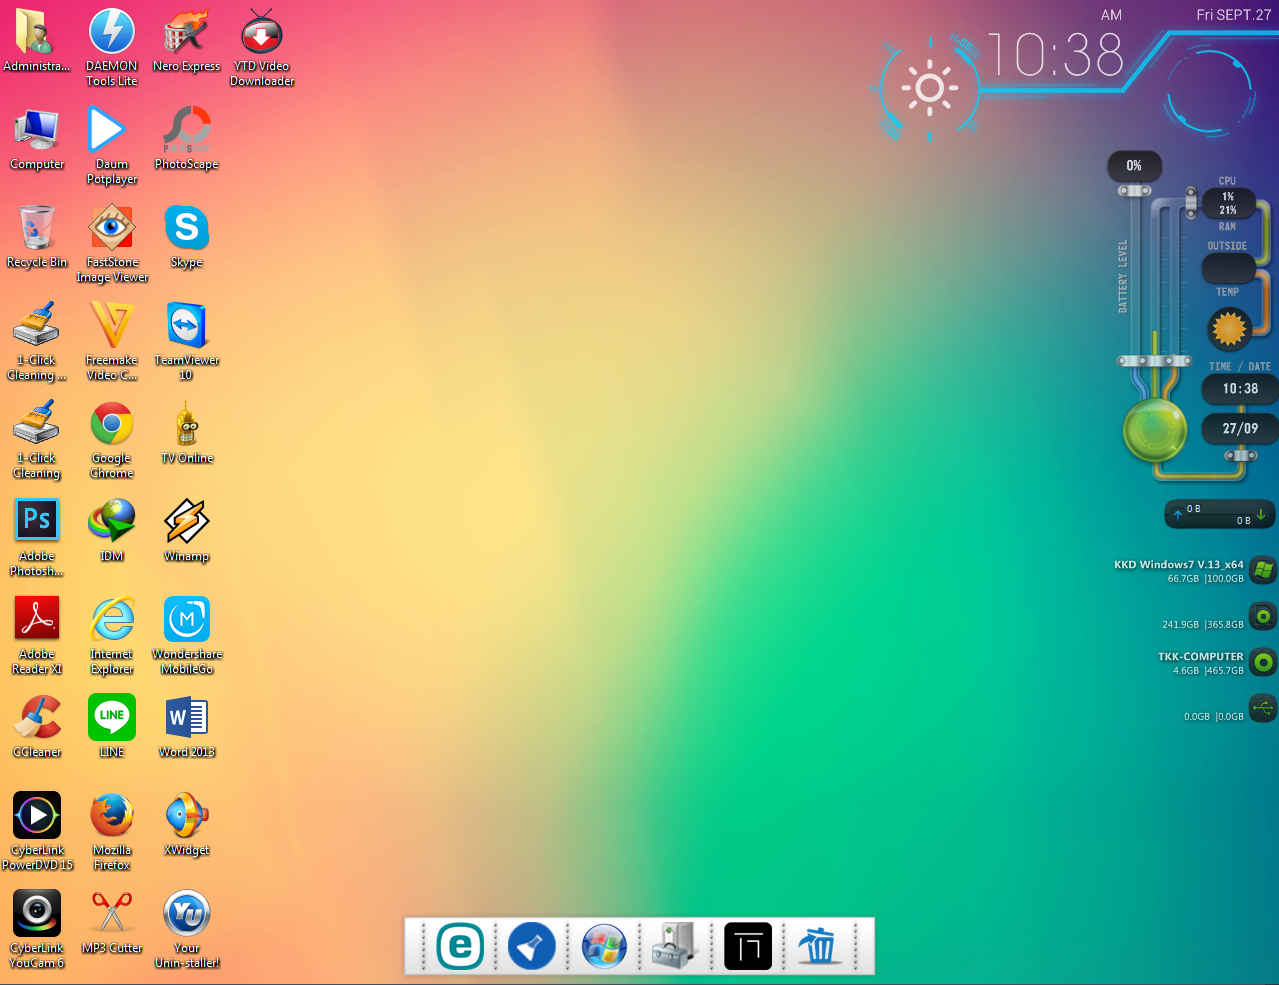Click the Fri SEPT.27 date text
This screenshot has height=985, width=1279.
[x=1234, y=15]
